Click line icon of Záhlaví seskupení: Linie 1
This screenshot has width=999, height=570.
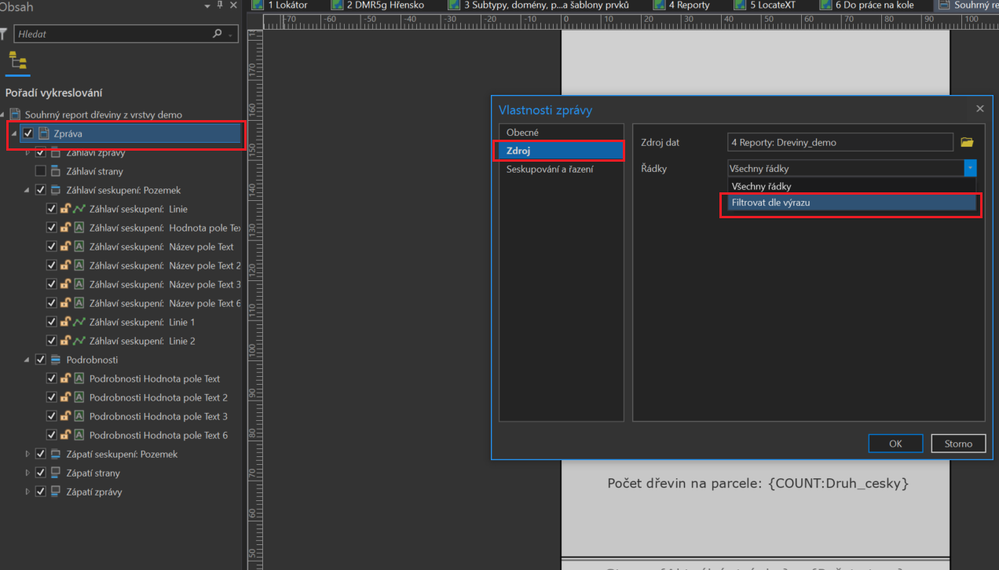[79, 322]
